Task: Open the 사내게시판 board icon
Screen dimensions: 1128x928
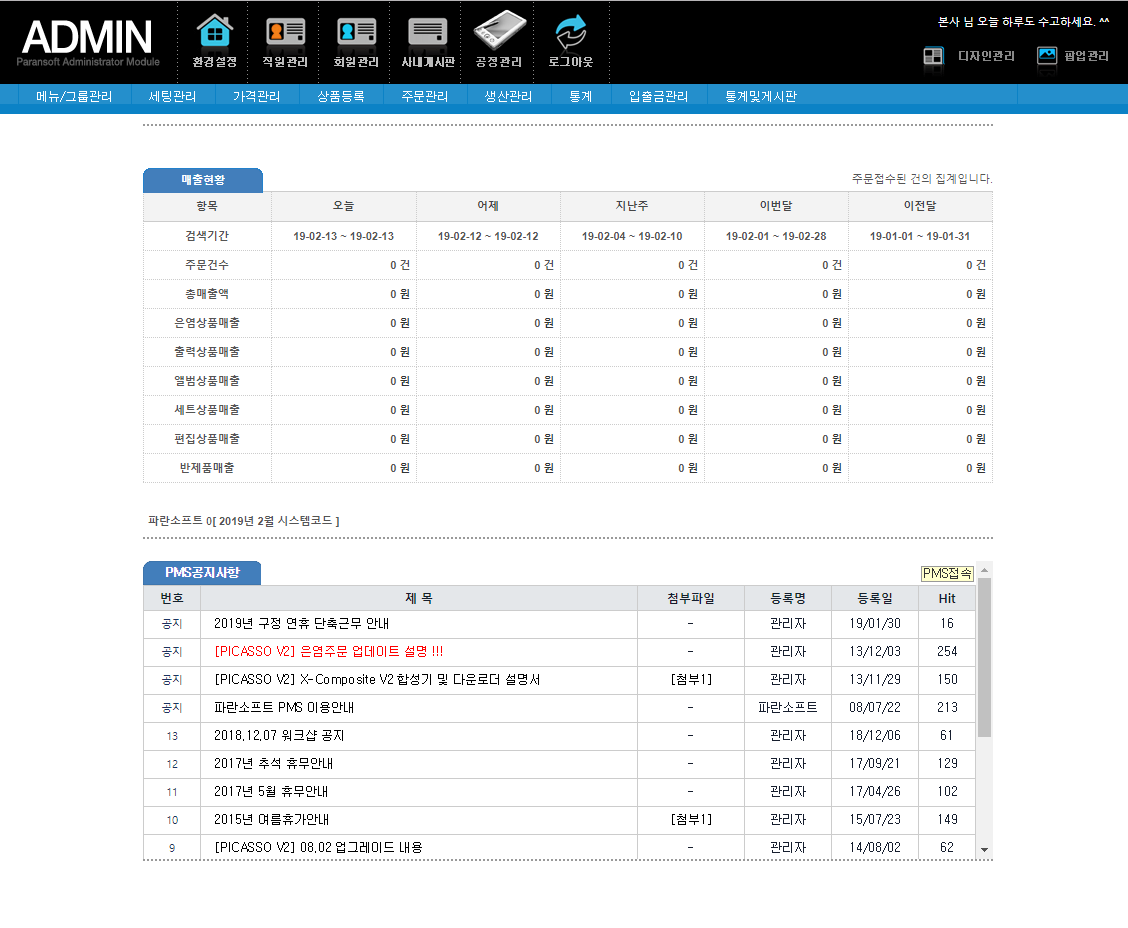Action: (x=428, y=32)
